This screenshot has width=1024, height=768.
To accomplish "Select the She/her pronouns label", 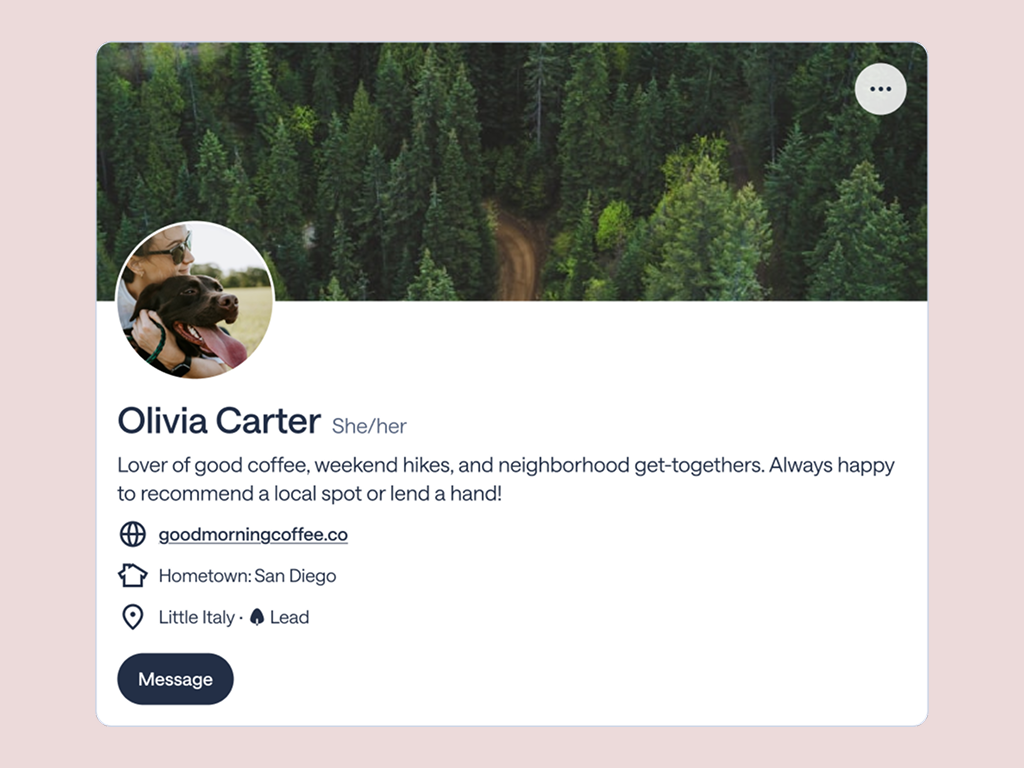I will (x=369, y=426).
